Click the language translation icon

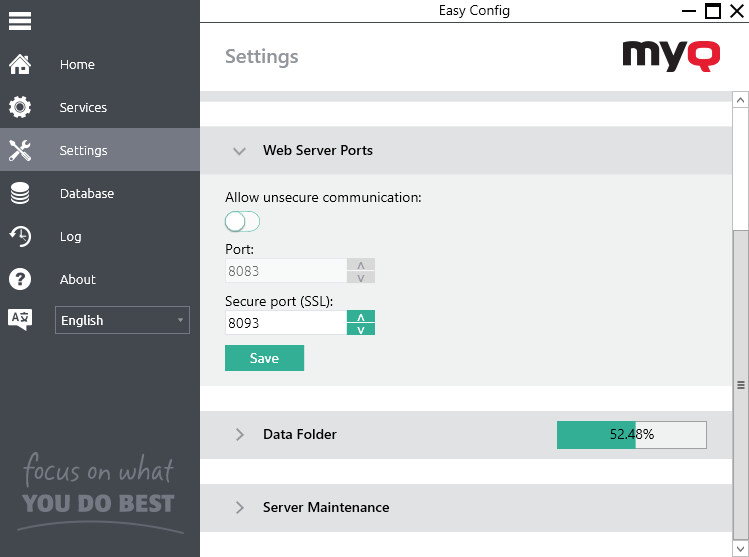click(x=20, y=320)
